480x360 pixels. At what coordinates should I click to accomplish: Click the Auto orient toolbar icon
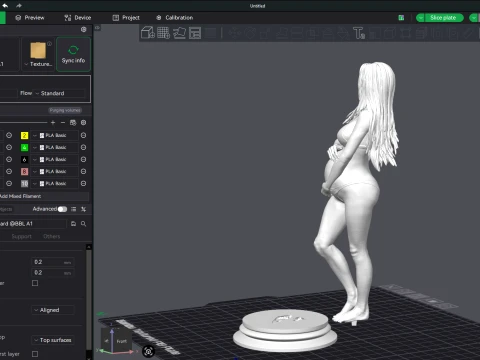click(179, 33)
